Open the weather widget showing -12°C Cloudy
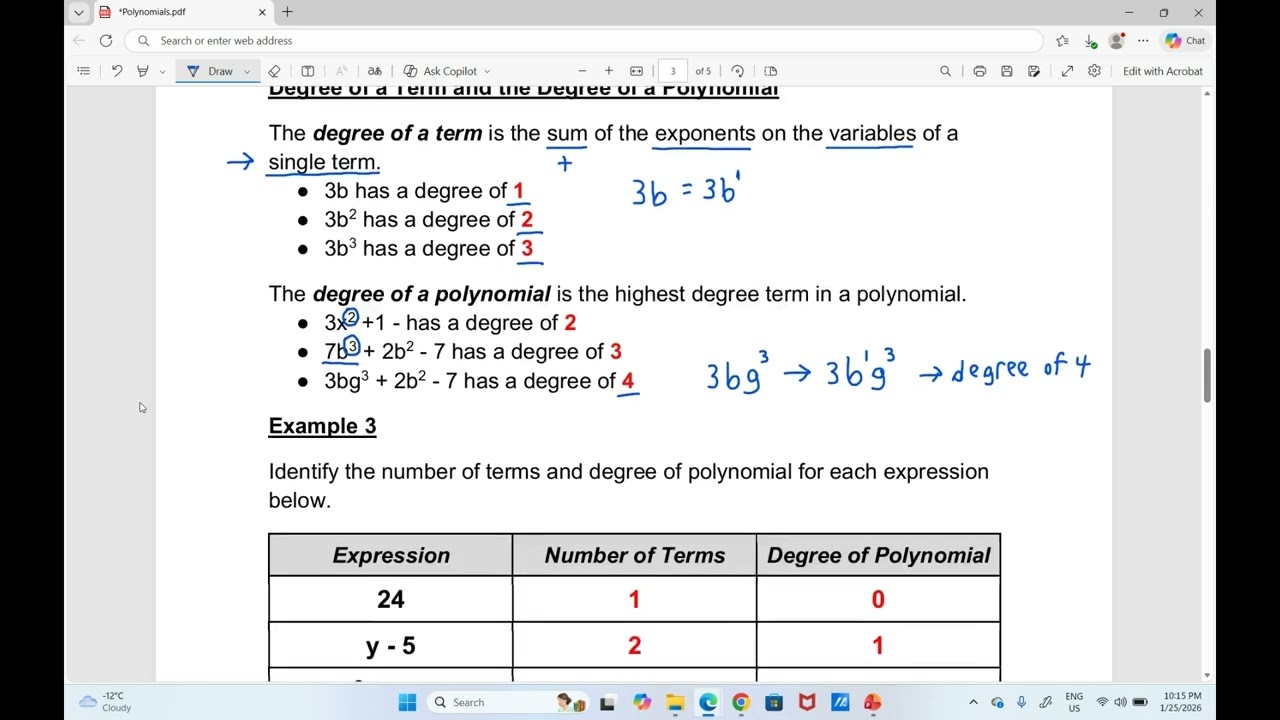The height and width of the screenshot is (720, 1280). click(105, 702)
